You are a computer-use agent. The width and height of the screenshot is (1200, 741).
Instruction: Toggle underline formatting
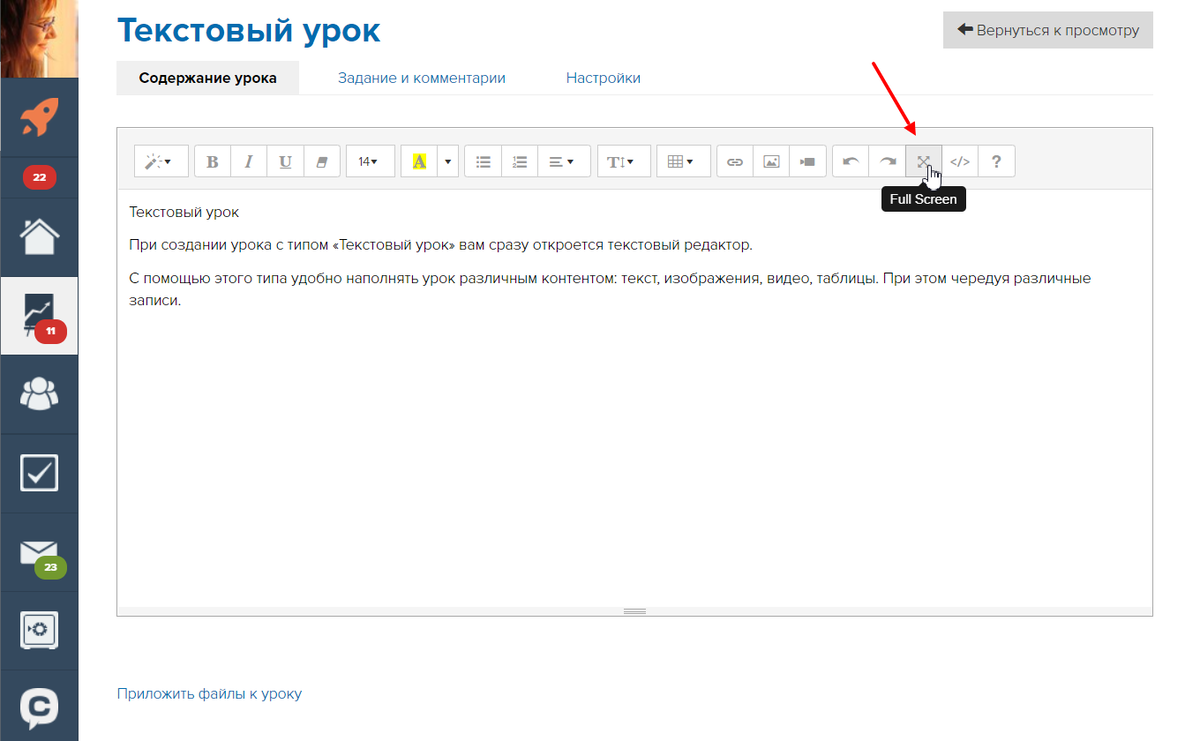tap(285, 161)
